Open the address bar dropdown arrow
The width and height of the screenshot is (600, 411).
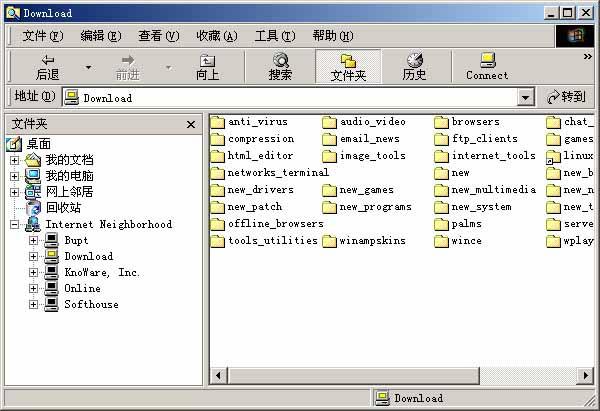(x=526, y=98)
